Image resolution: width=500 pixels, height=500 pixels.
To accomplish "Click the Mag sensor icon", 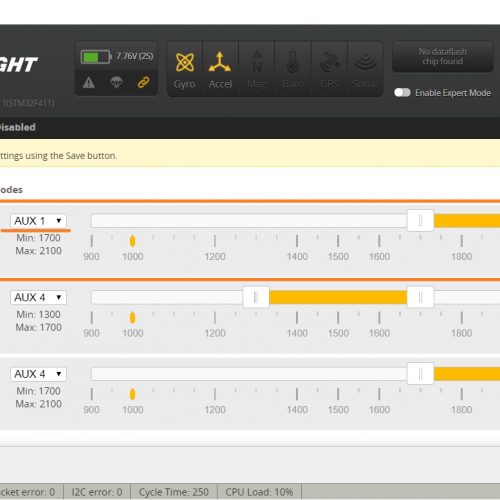I will 257,69.
